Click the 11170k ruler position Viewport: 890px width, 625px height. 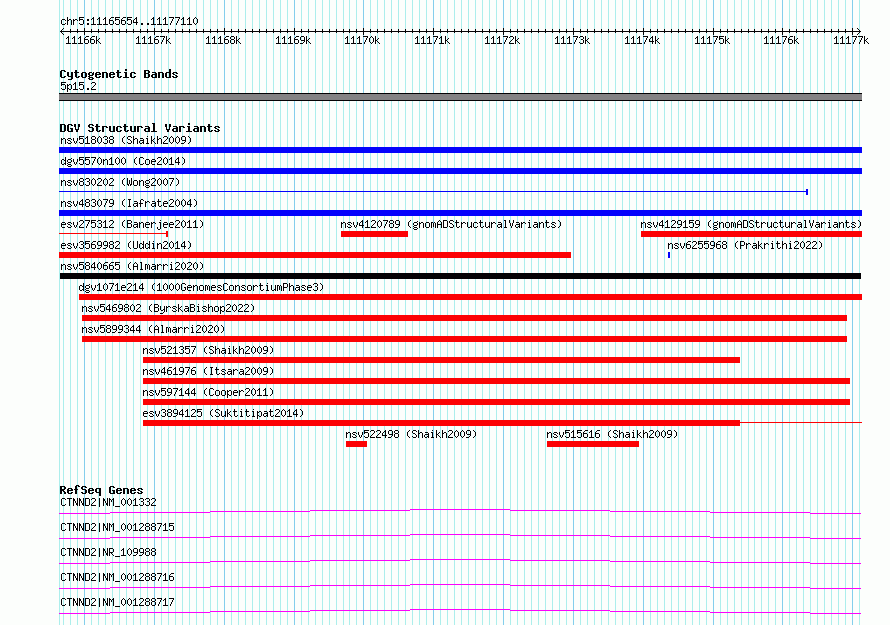click(362, 40)
